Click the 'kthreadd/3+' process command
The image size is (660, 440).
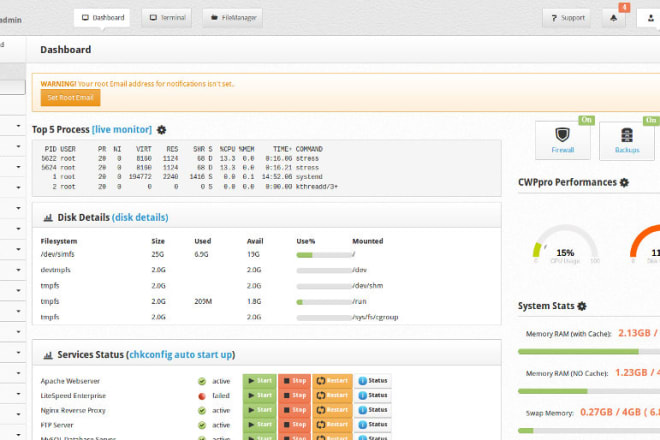coord(317,187)
